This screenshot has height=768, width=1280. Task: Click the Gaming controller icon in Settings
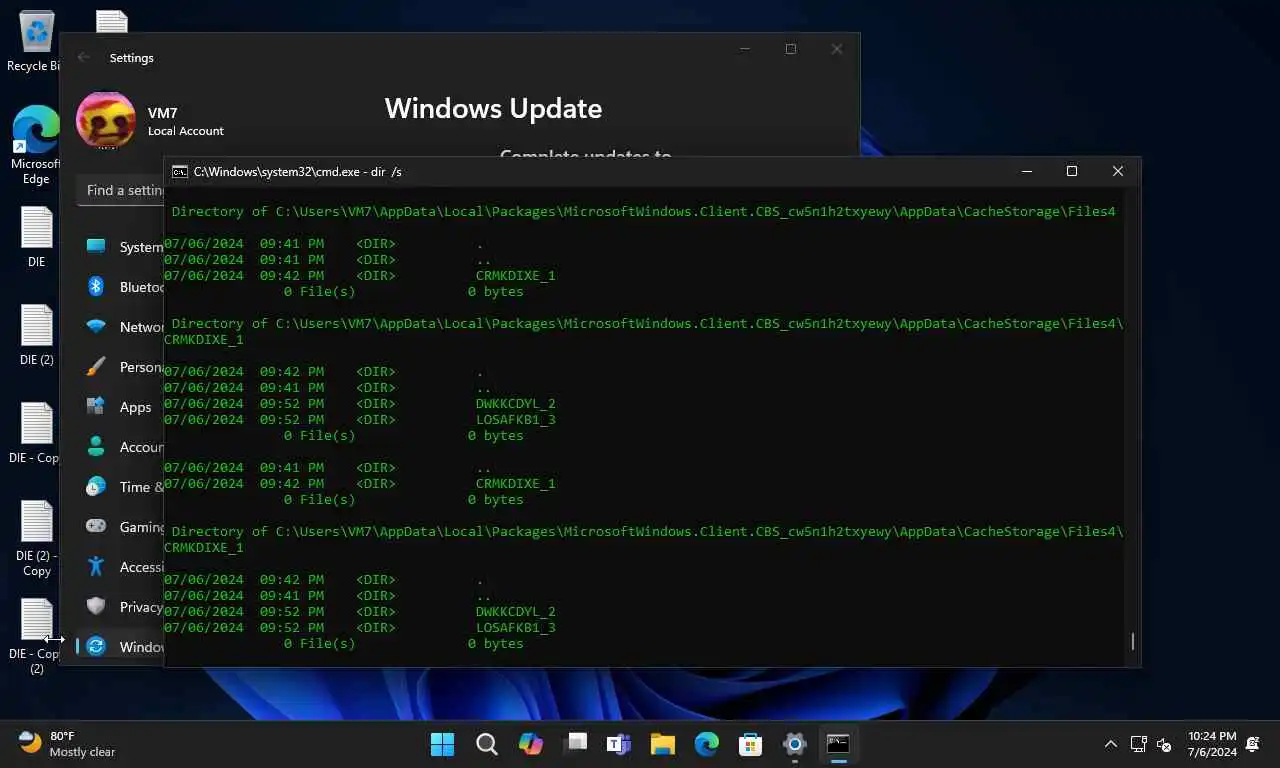point(96,526)
